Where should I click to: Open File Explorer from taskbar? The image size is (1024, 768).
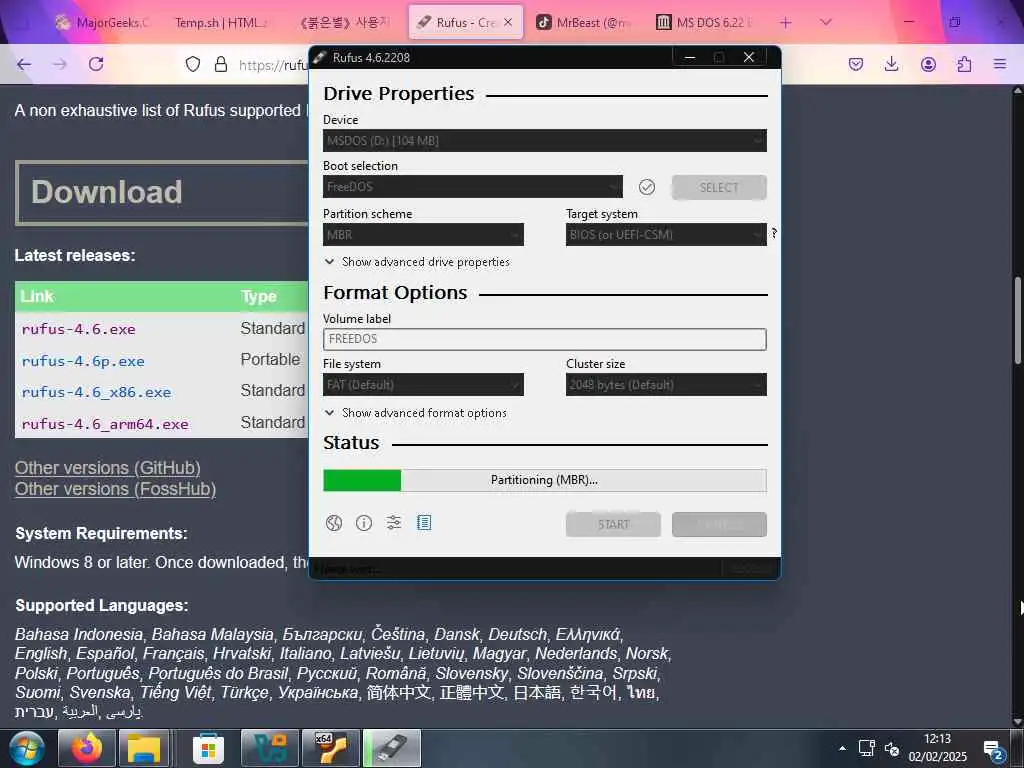pos(144,748)
